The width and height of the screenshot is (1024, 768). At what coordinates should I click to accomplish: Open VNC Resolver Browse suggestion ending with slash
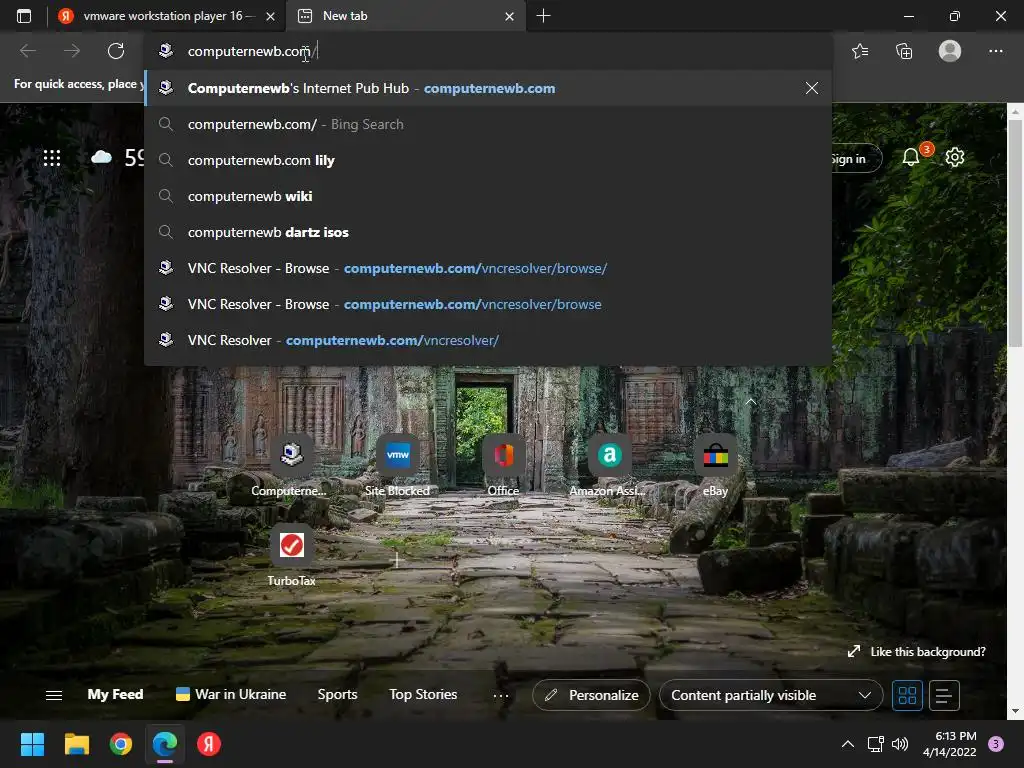point(488,268)
